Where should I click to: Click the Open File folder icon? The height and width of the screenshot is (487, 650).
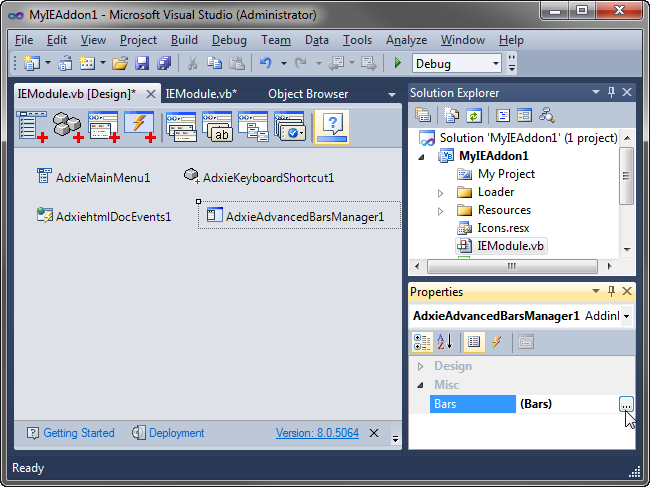click(120, 63)
